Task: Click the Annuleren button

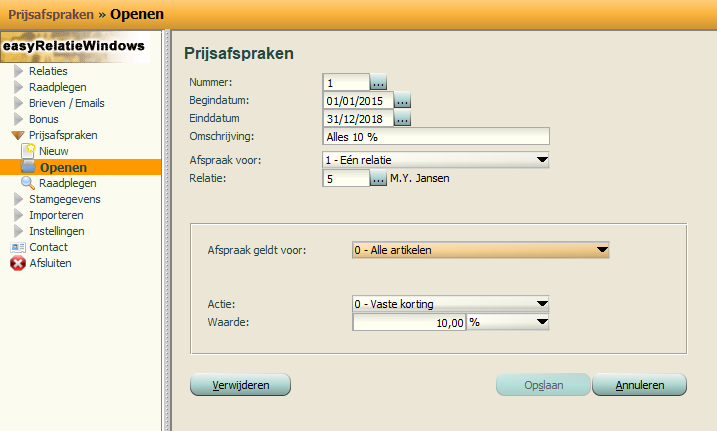Action: click(639, 385)
